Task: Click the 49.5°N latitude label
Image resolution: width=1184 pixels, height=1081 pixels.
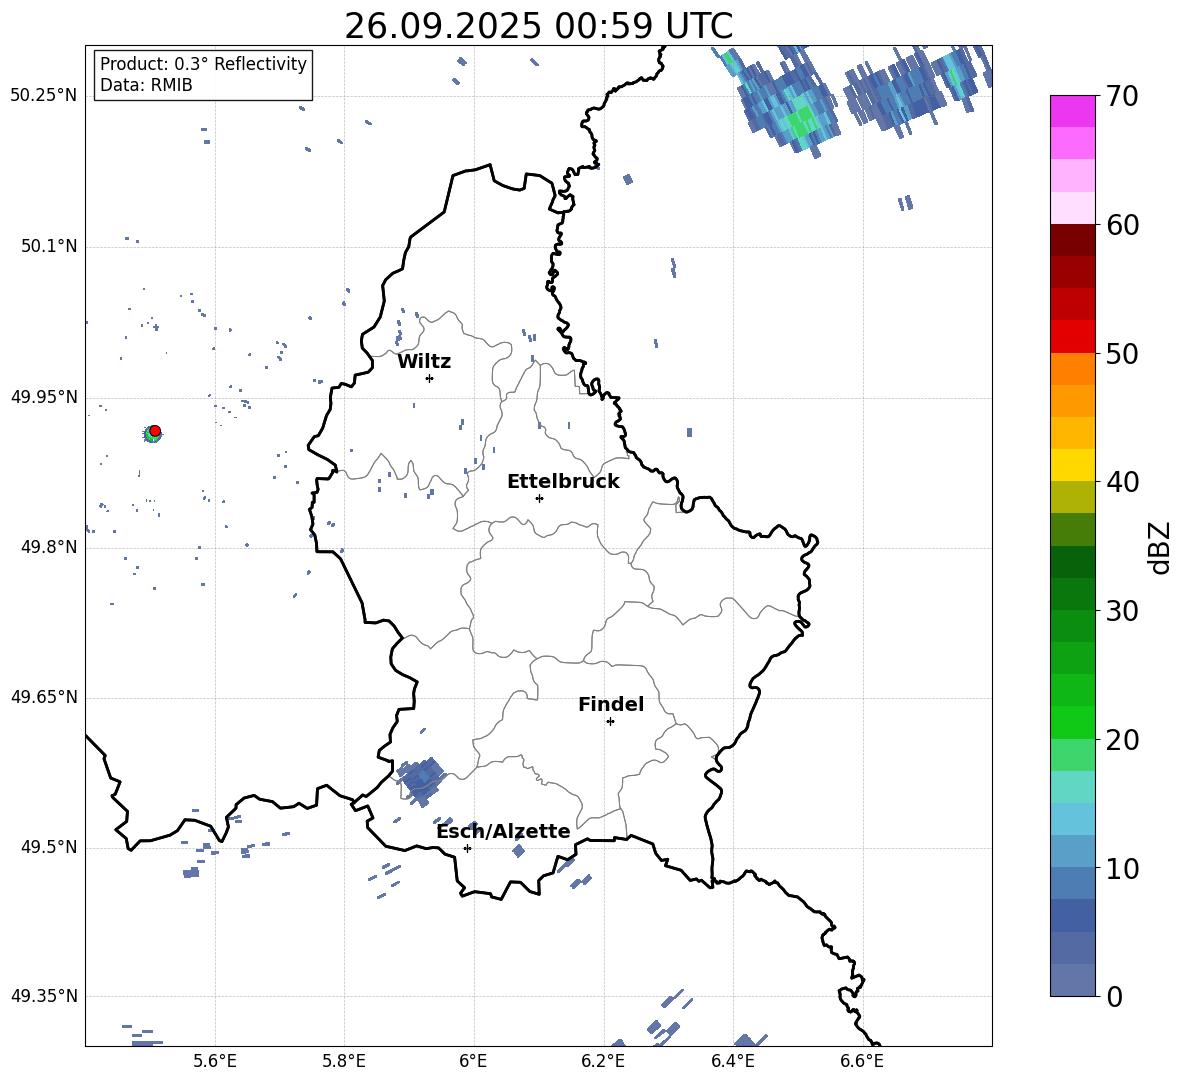Action: pyautogui.click(x=48, y=847)
